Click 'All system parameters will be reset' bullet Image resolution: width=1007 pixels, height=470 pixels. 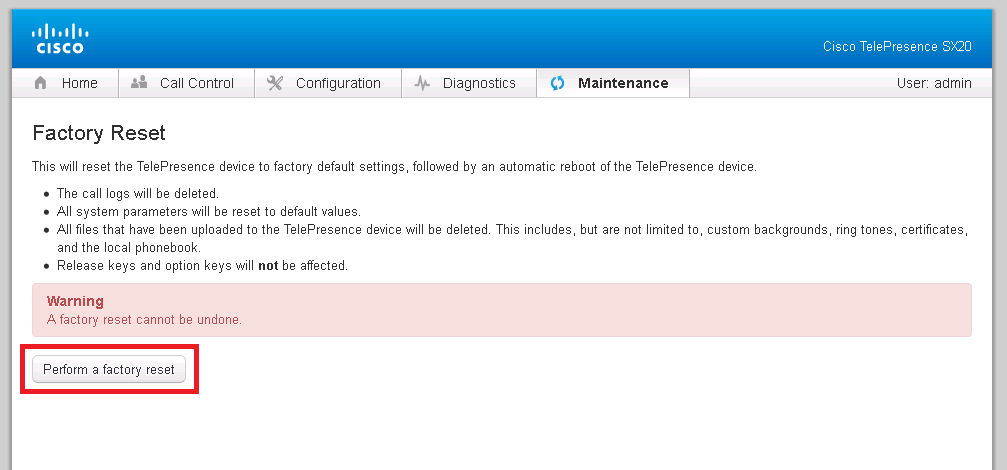(210, 211)
